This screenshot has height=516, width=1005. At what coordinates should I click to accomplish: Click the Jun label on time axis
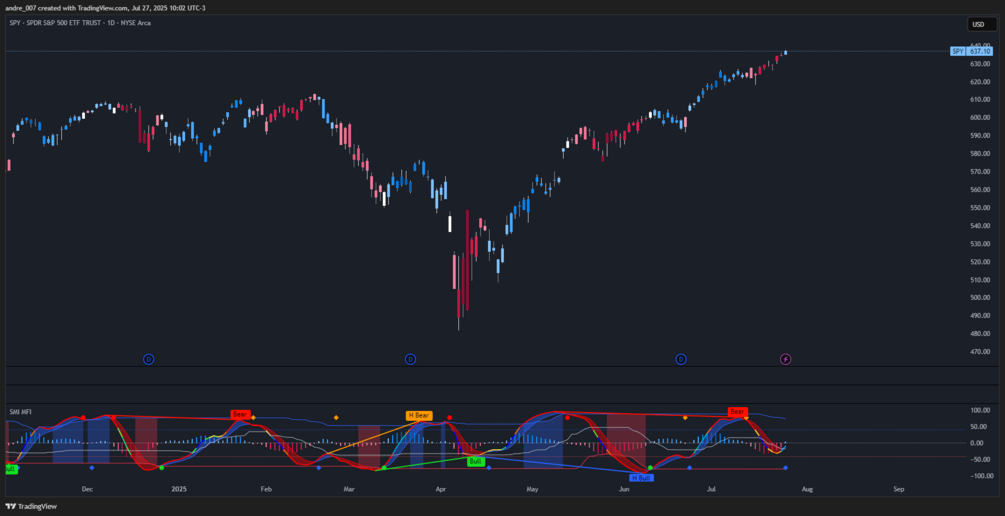[x=624, y=489]
